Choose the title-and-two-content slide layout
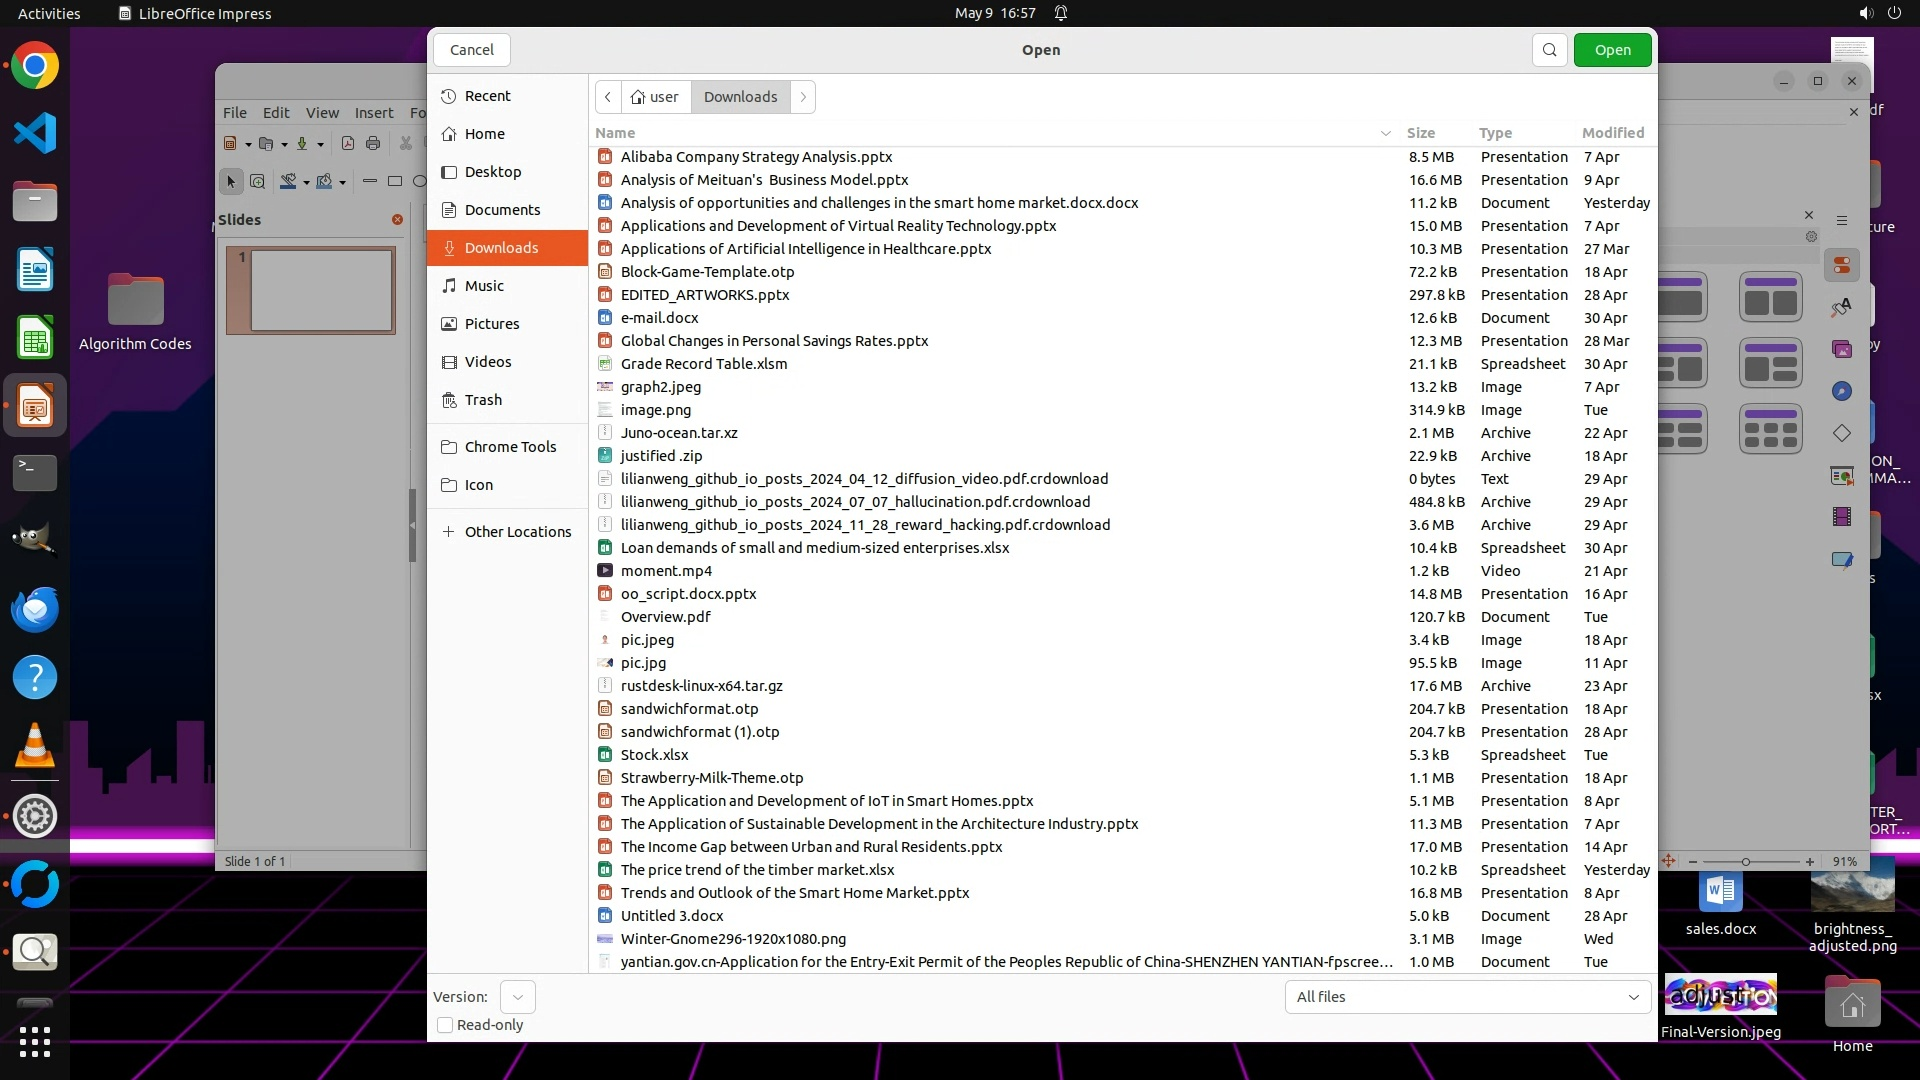1920x1080 pixels. pyautogui.click(x=1770, y=298)
